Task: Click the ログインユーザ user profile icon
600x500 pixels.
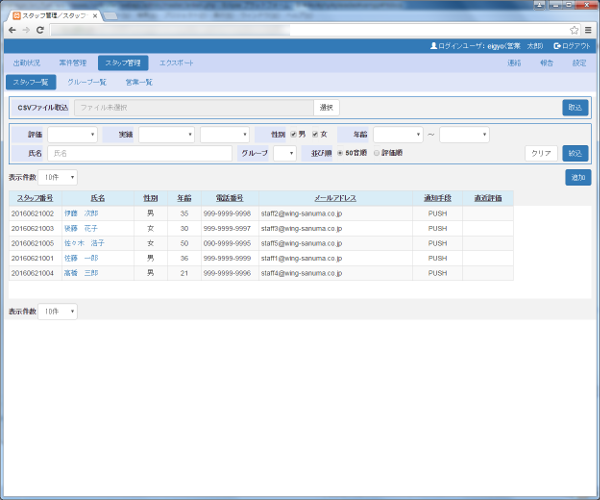Action: (433, 46)
